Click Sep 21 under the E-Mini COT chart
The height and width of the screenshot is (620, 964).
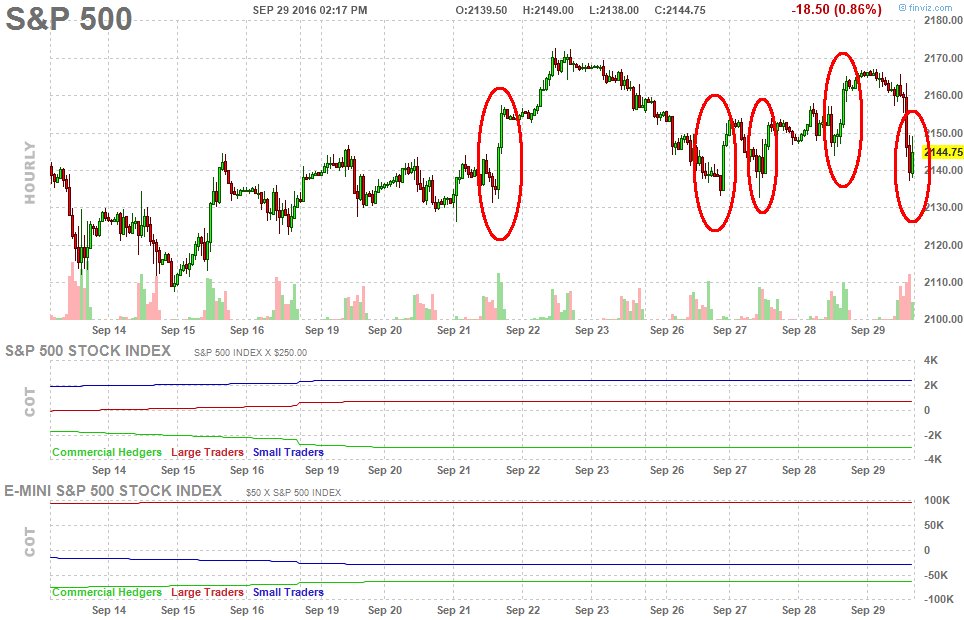(454, 610)
